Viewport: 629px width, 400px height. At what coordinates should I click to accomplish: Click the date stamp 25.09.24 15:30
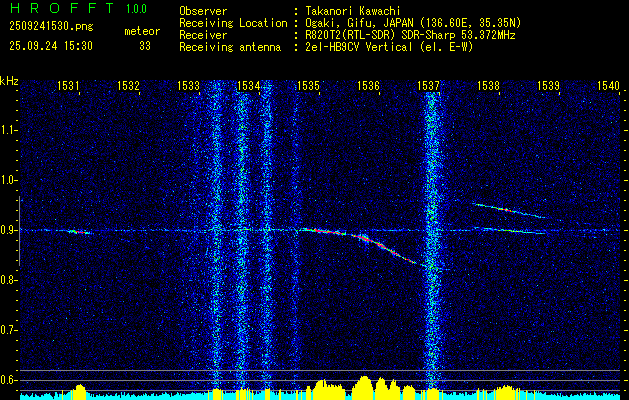51,46
